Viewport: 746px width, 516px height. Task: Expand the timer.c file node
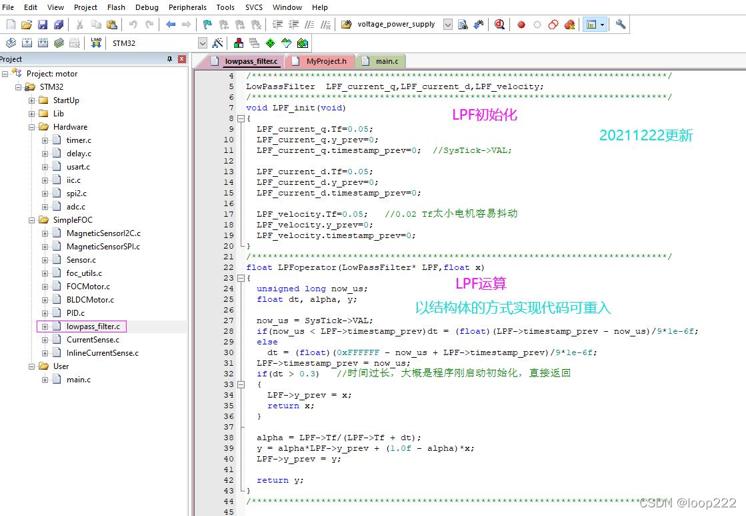[45, 140]
